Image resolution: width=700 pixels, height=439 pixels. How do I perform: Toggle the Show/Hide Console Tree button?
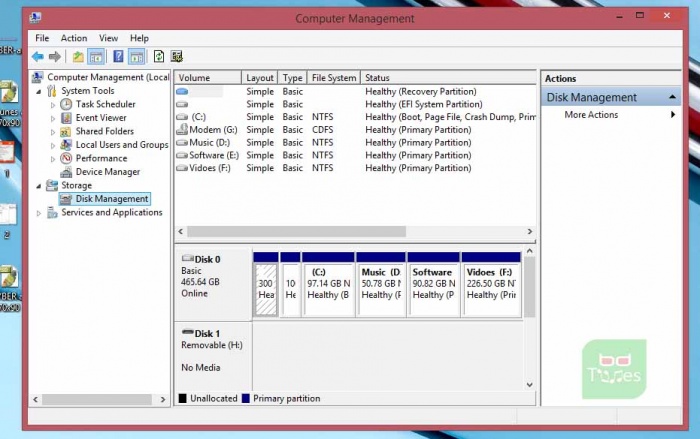(x=97, y=57)
